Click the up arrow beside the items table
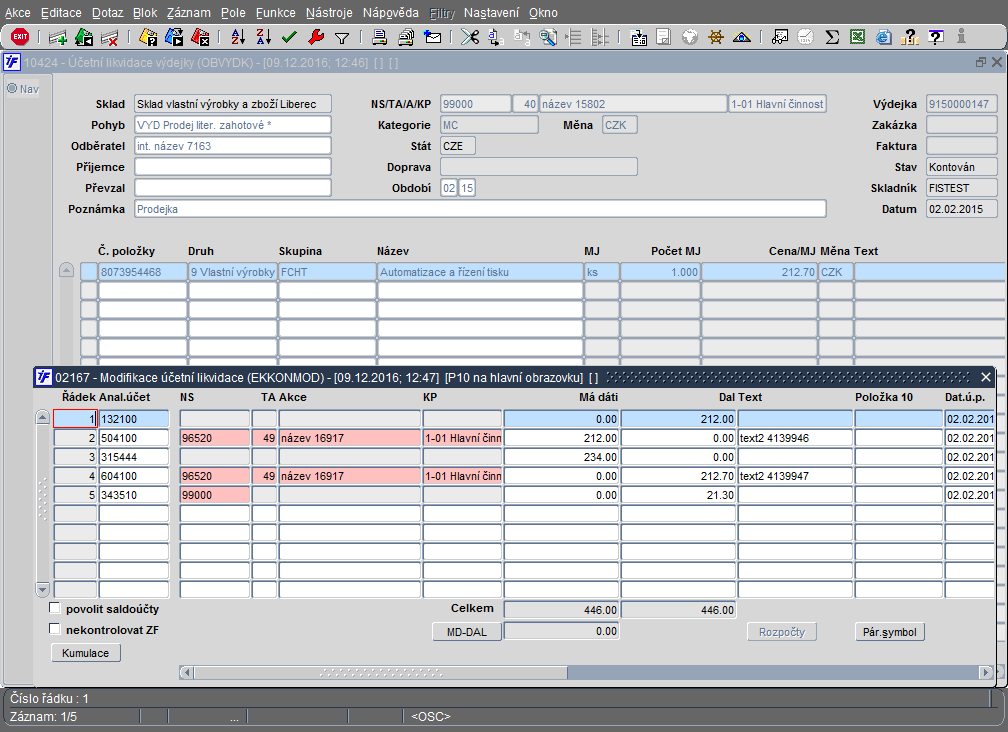 pyautogui.click(x=66, y=270)
